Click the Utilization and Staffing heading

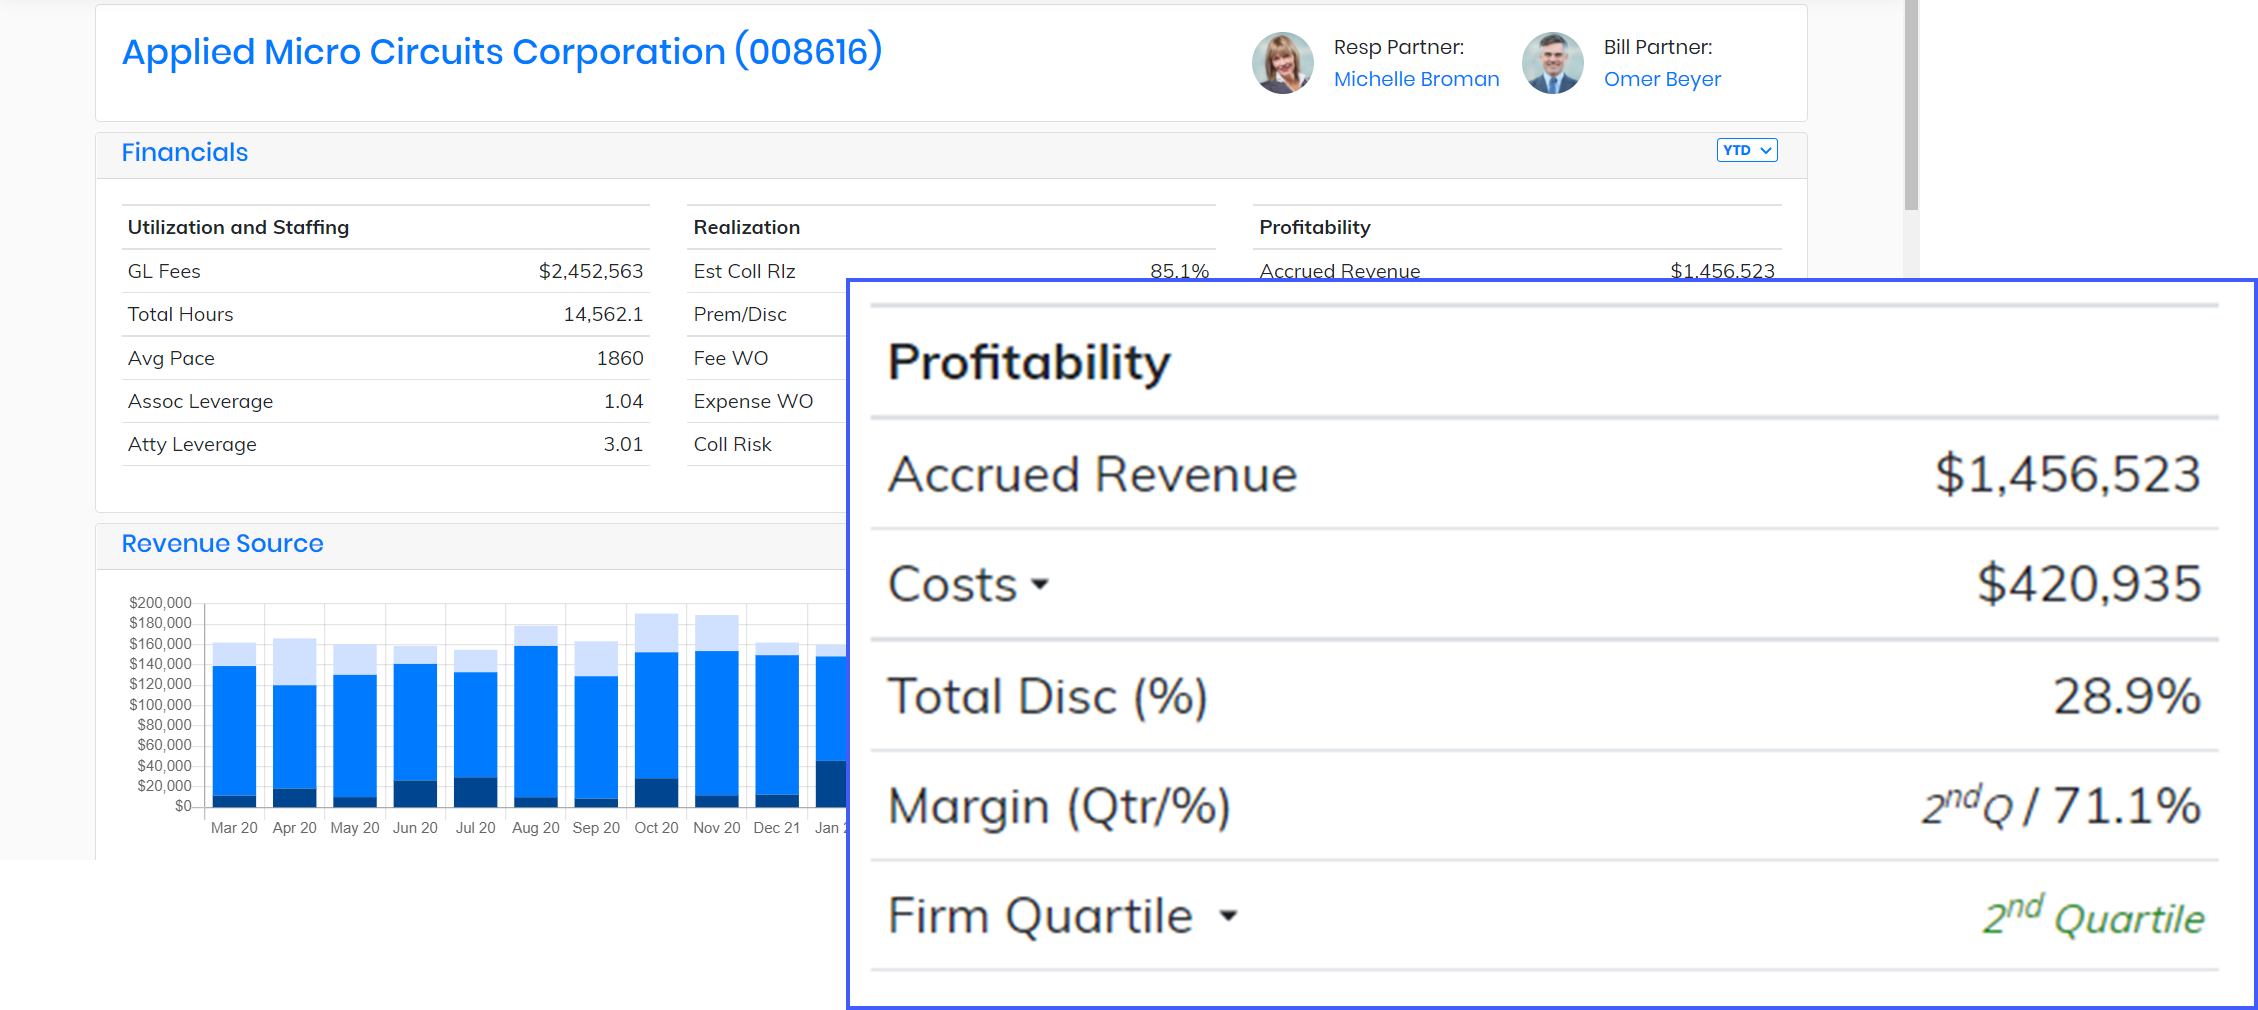238,227
